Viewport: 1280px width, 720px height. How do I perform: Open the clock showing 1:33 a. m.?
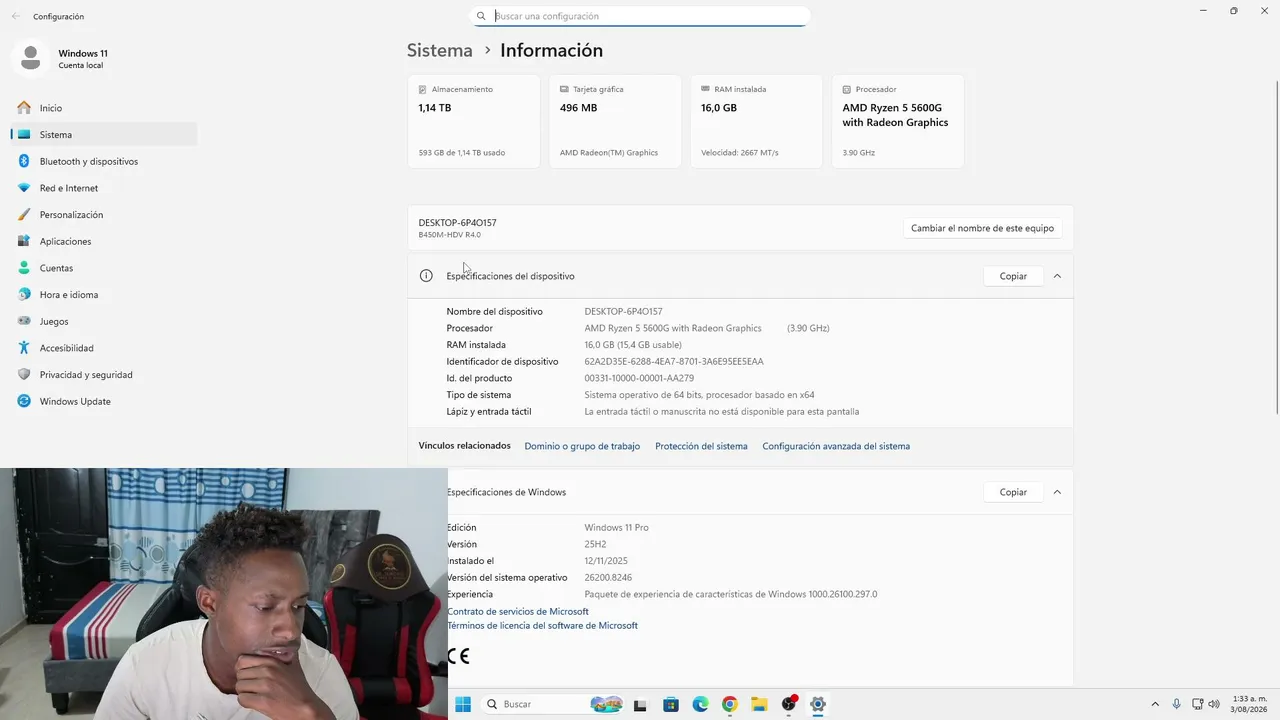click(1250, 704)
